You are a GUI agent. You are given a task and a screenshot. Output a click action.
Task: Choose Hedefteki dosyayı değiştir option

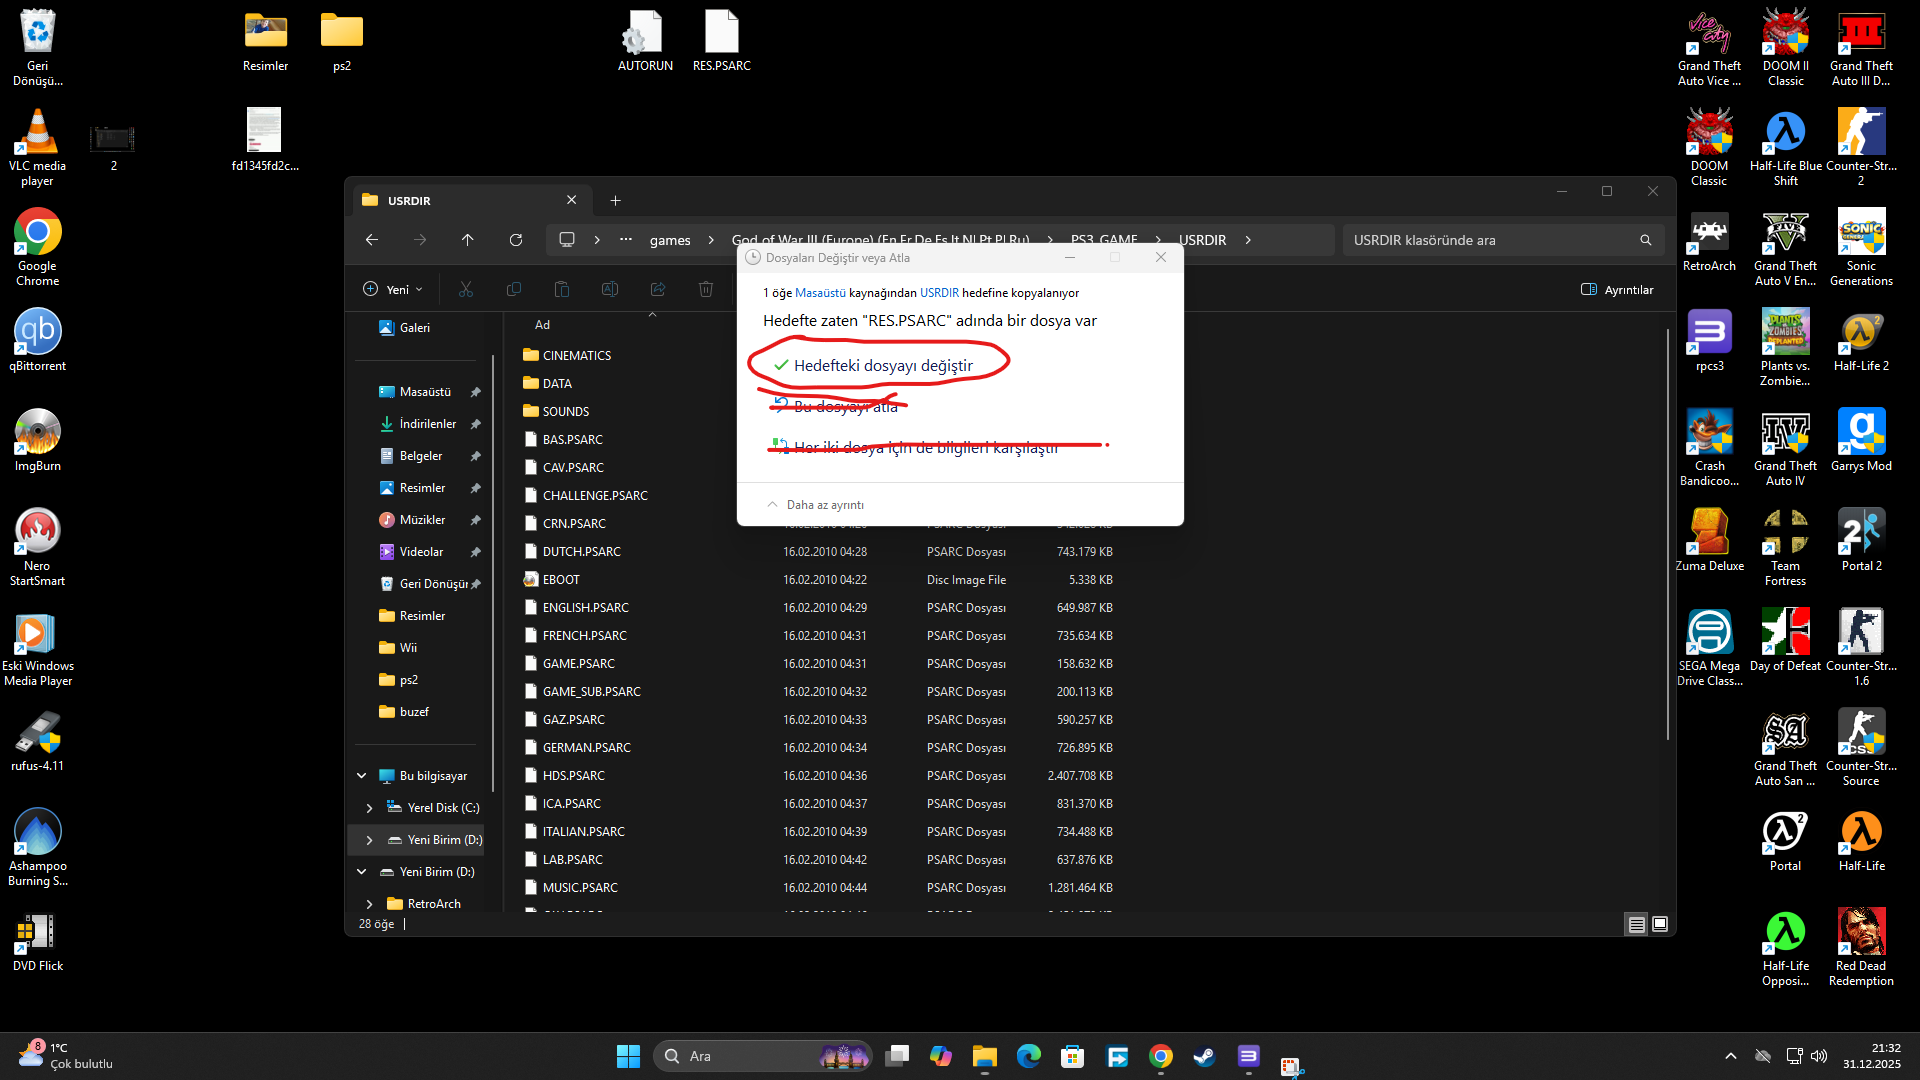(x=882, y=366)
